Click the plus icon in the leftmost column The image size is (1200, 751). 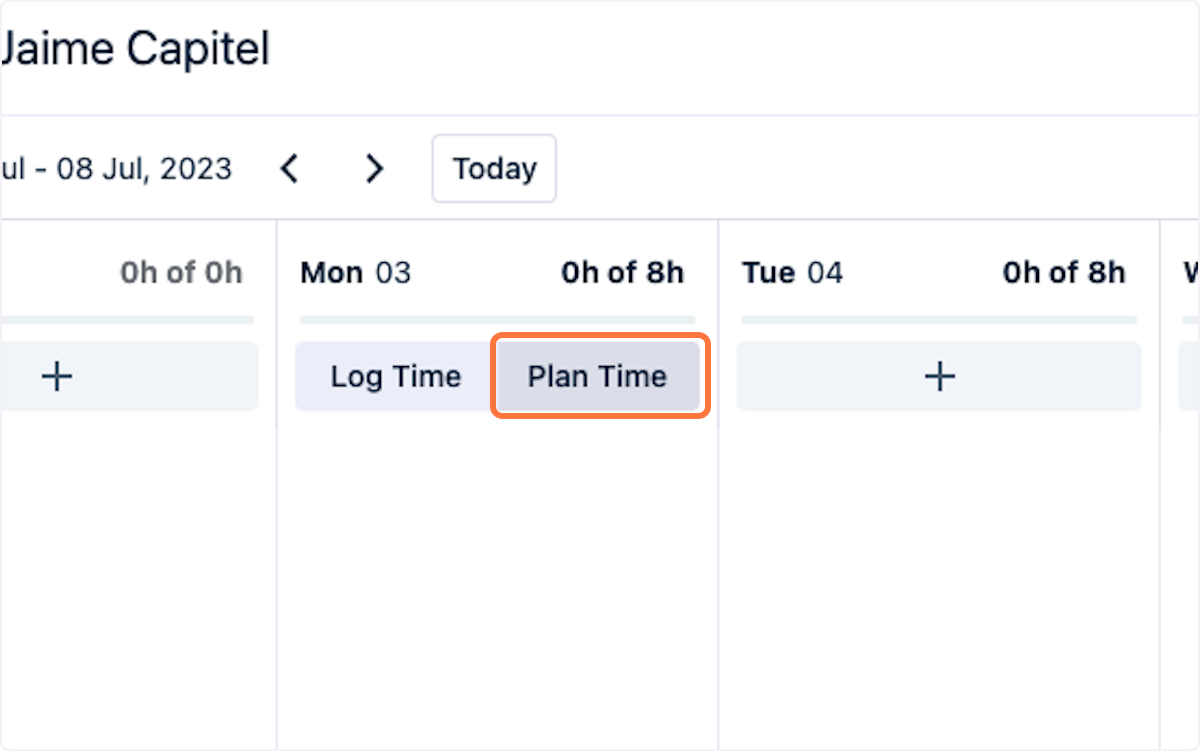click(58, 377)
